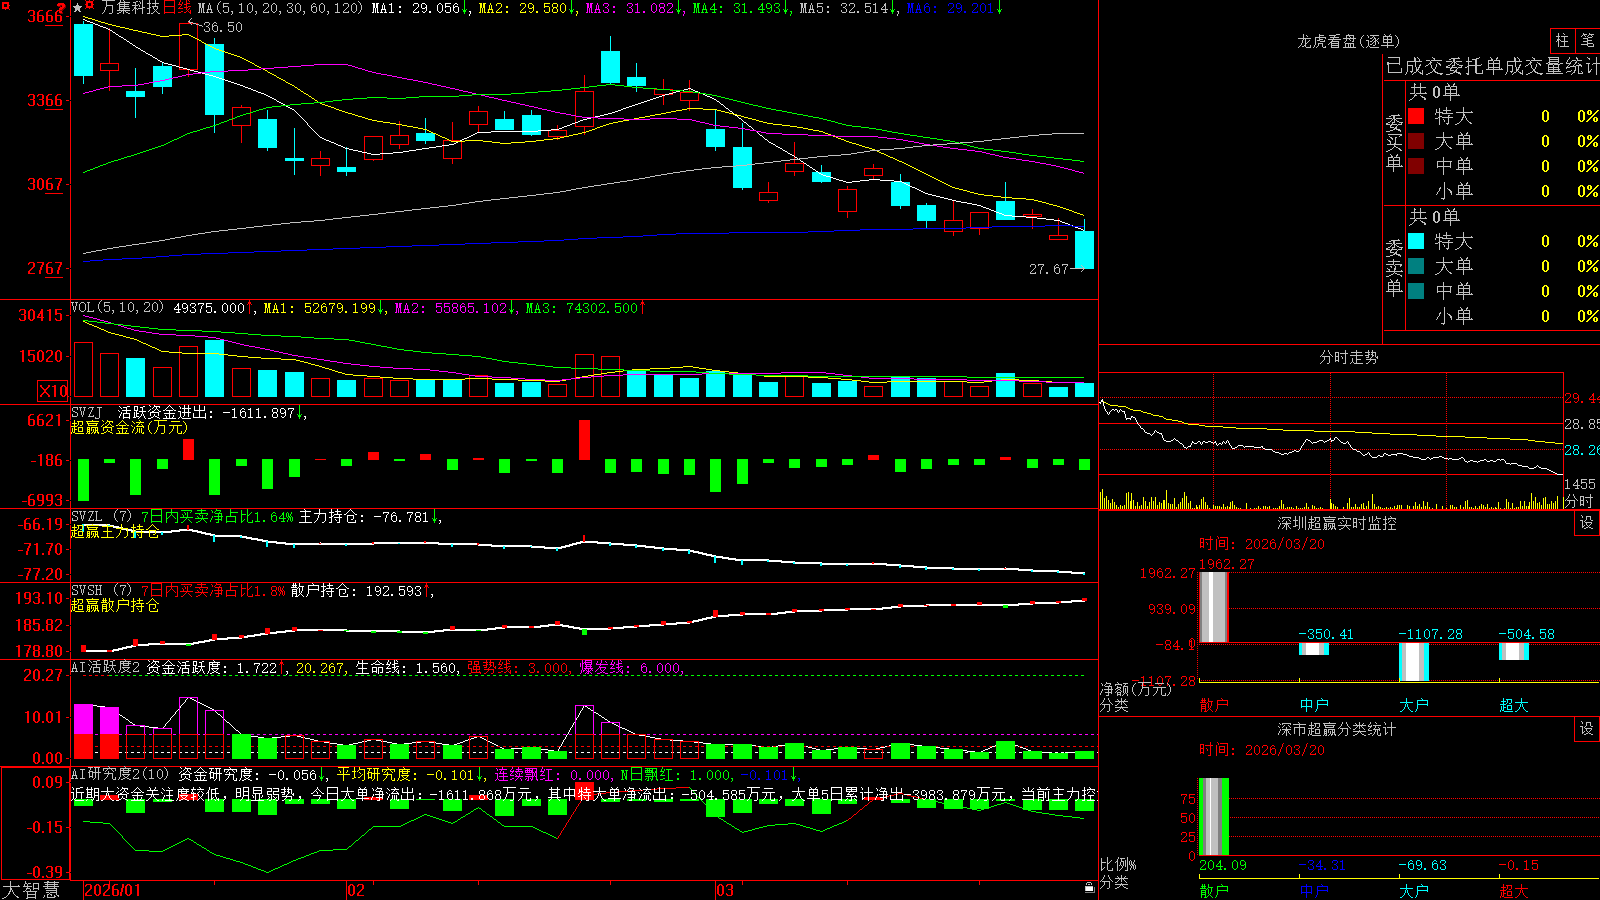Click the 万集科技 stock name
1600x900 pixels.
(130, 8)
